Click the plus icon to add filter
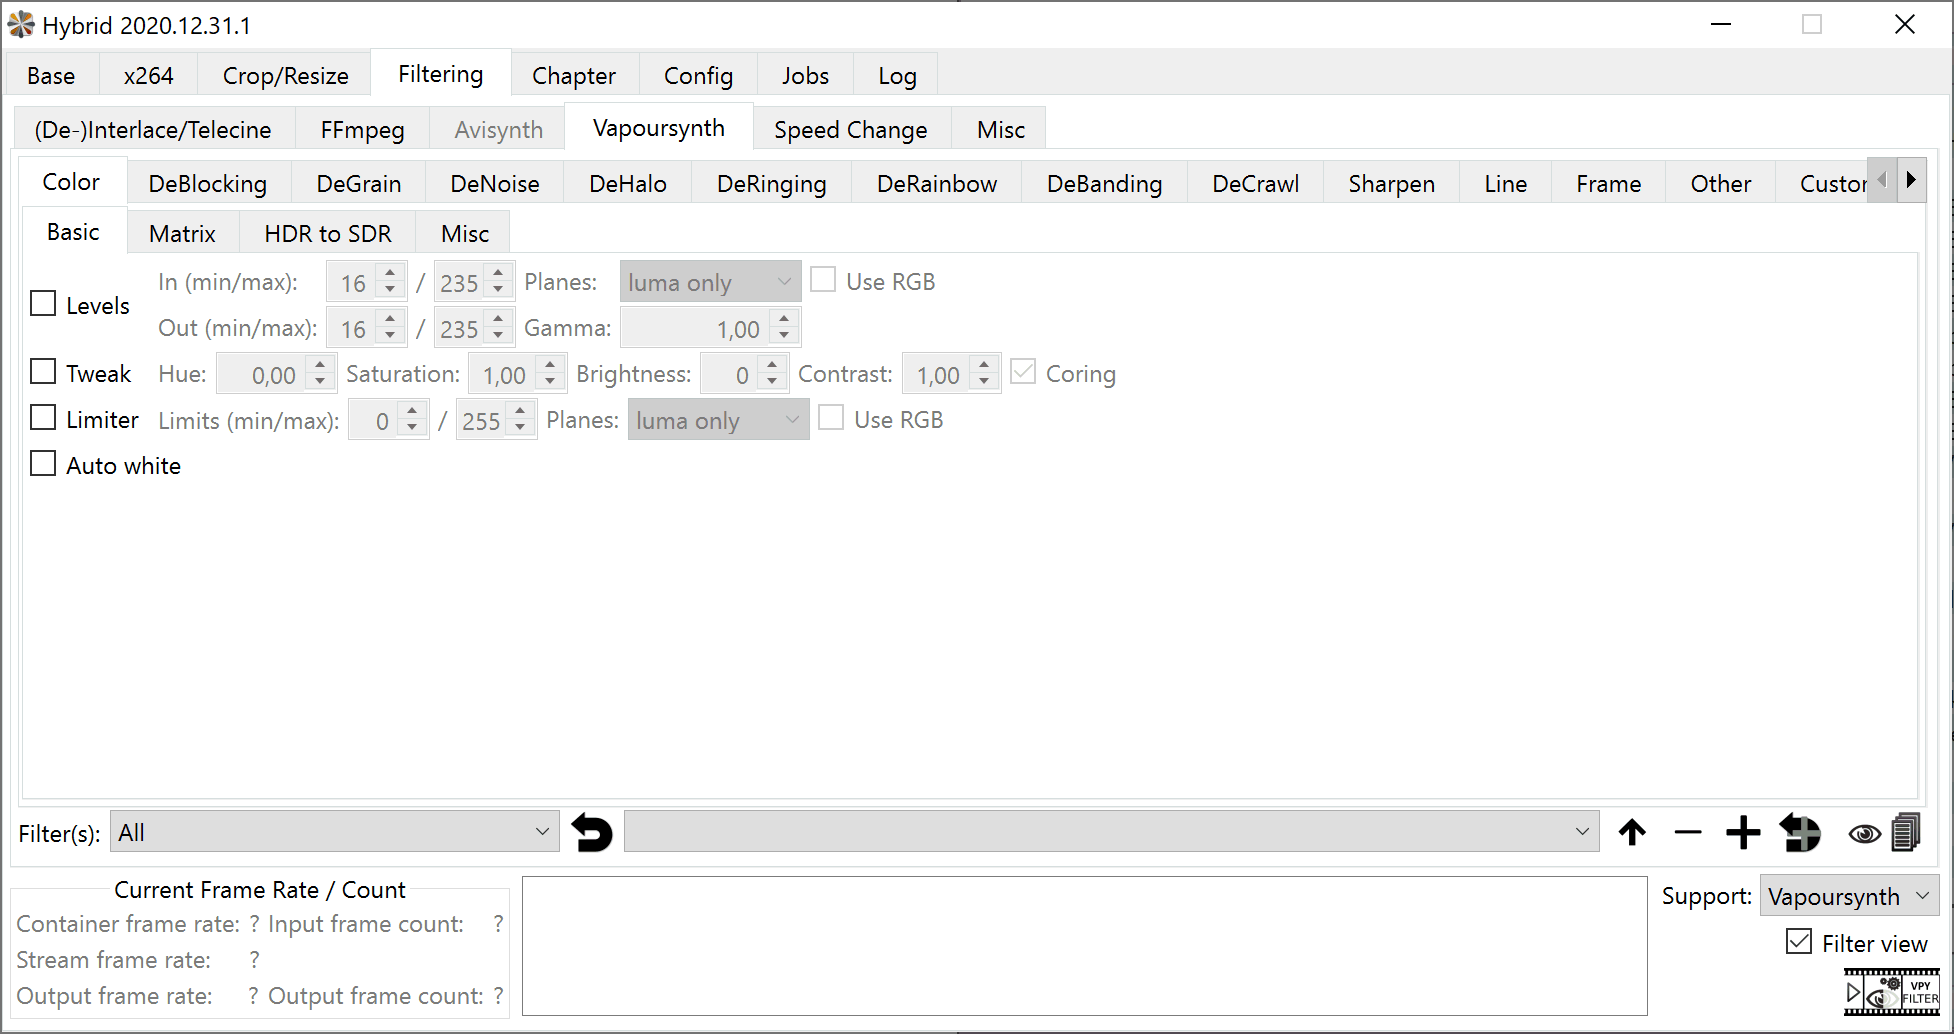 tap(1742, 833)
